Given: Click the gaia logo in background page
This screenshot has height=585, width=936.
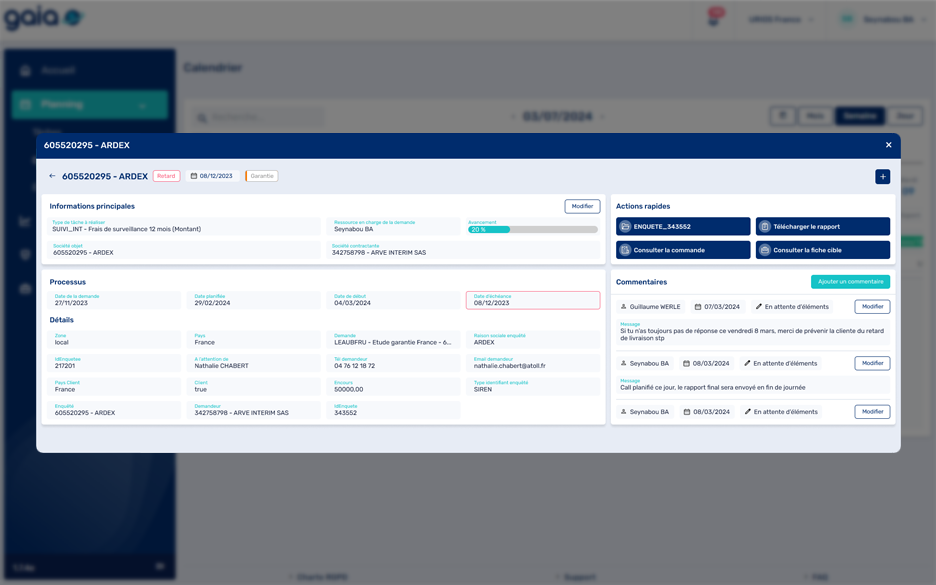Looking at the screenshot, I should (x=43, y=18).
